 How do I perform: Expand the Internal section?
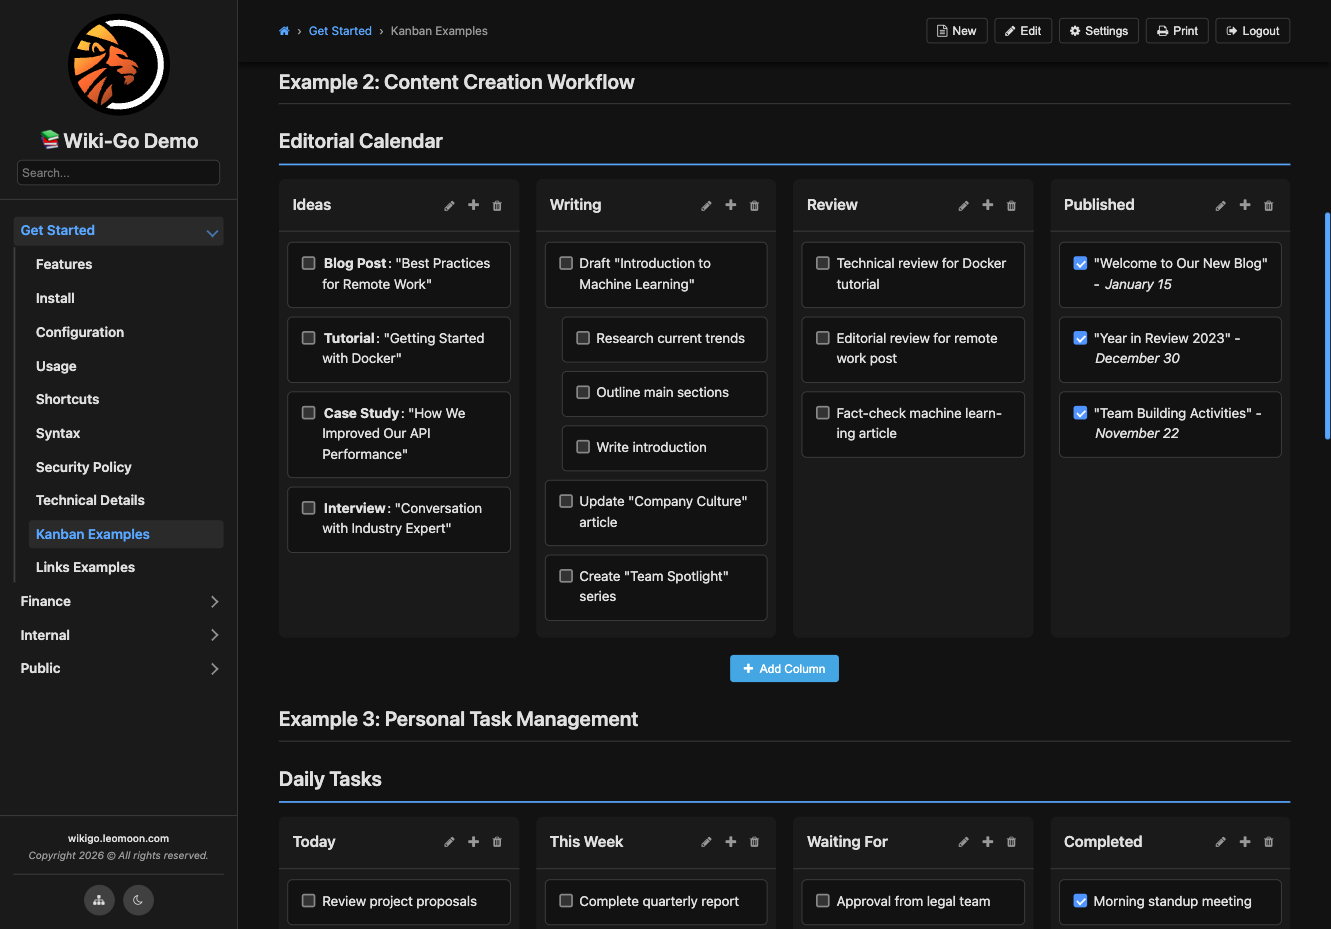pos(214,635)
